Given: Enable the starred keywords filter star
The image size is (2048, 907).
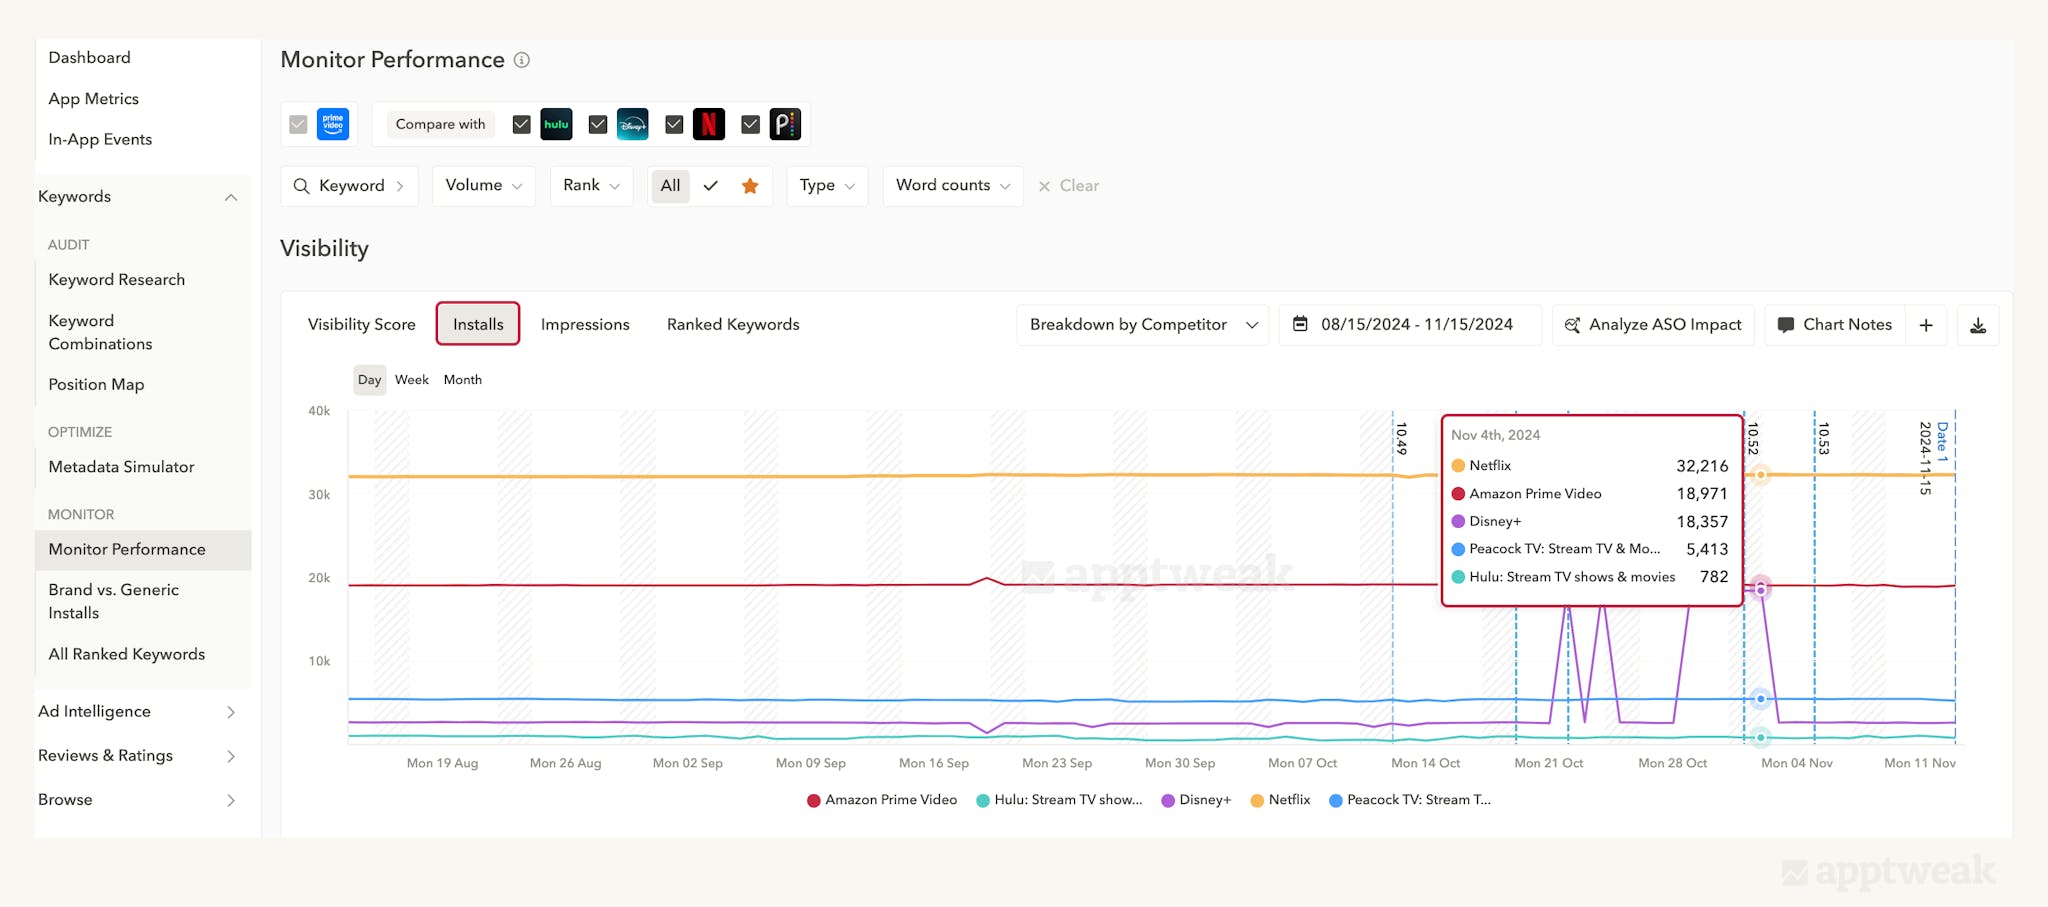Looking at the screenshot, I should pos(750,185).
